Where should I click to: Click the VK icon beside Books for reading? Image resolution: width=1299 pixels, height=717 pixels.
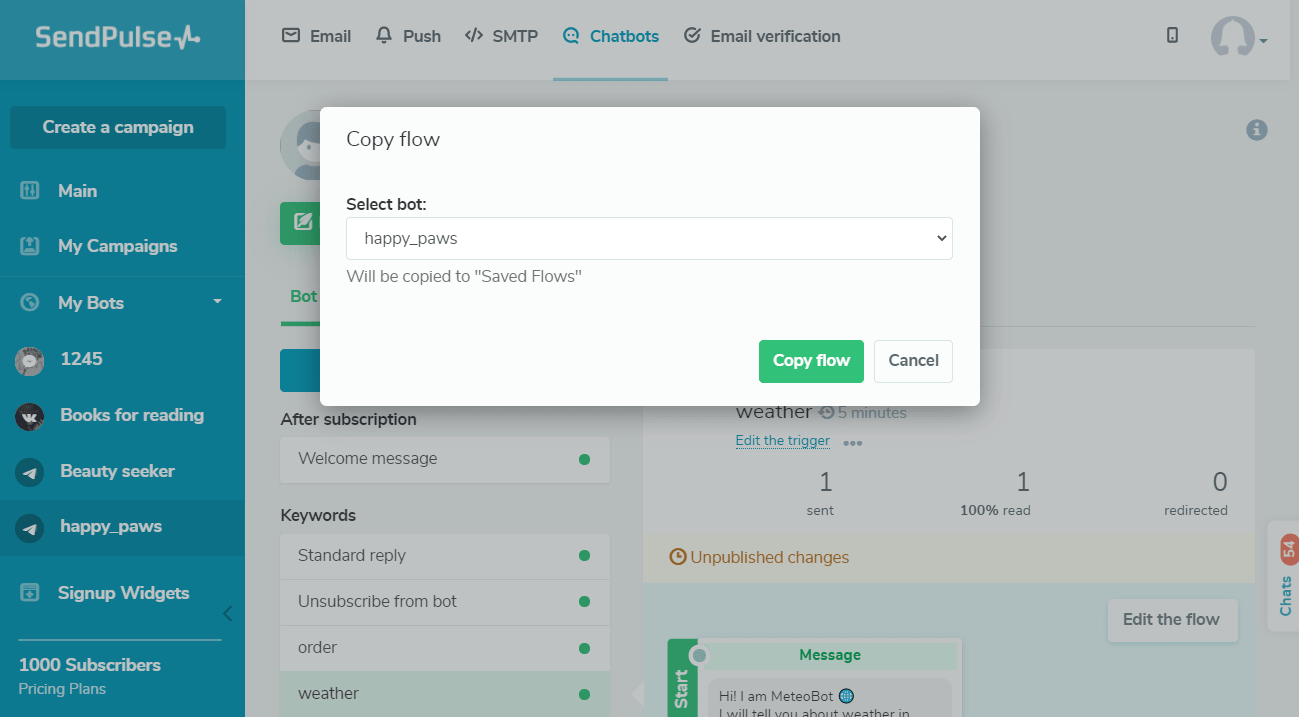[x=30, y=416]
